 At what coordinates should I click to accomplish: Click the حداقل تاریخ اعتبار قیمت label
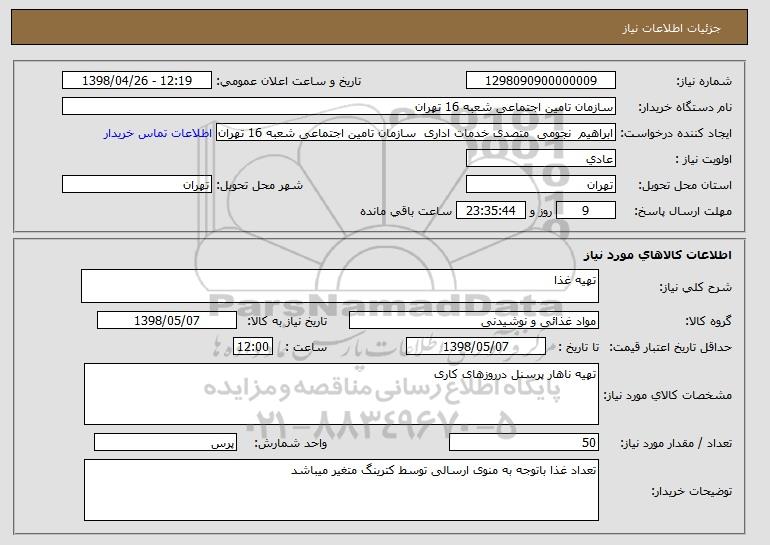(671, 347)
